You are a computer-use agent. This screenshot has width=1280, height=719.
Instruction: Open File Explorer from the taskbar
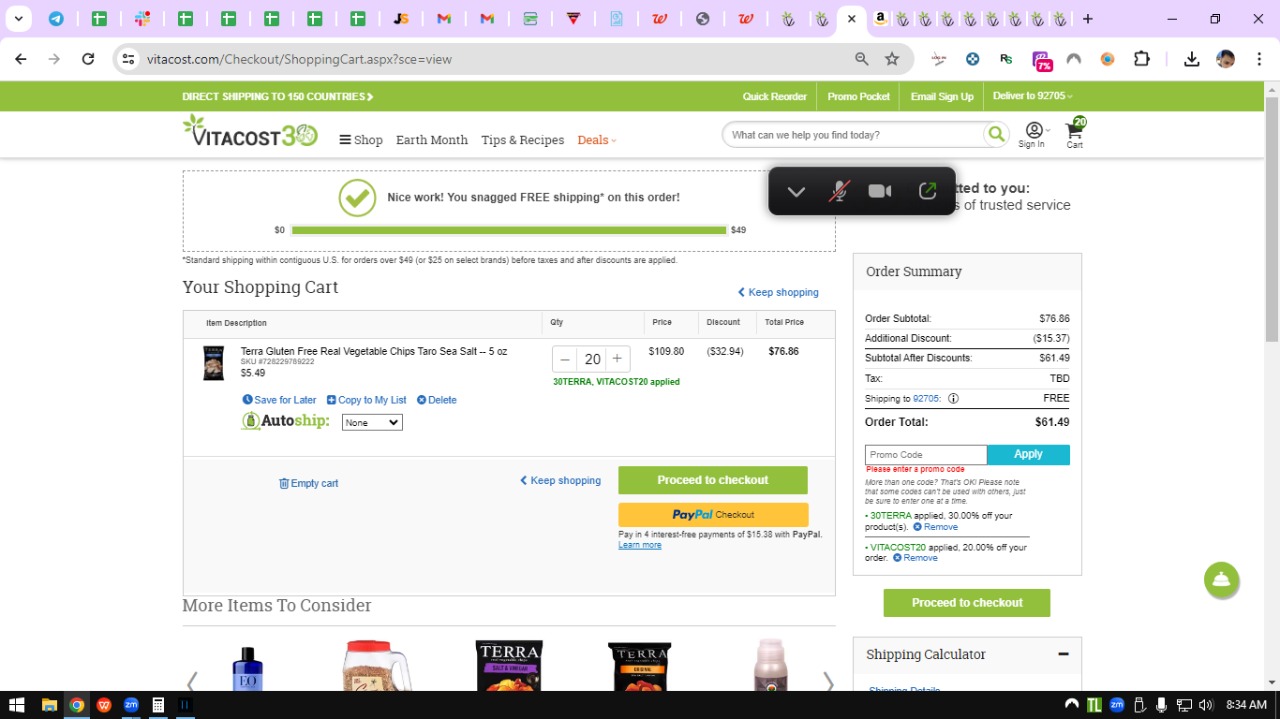(x=49, y=705)
